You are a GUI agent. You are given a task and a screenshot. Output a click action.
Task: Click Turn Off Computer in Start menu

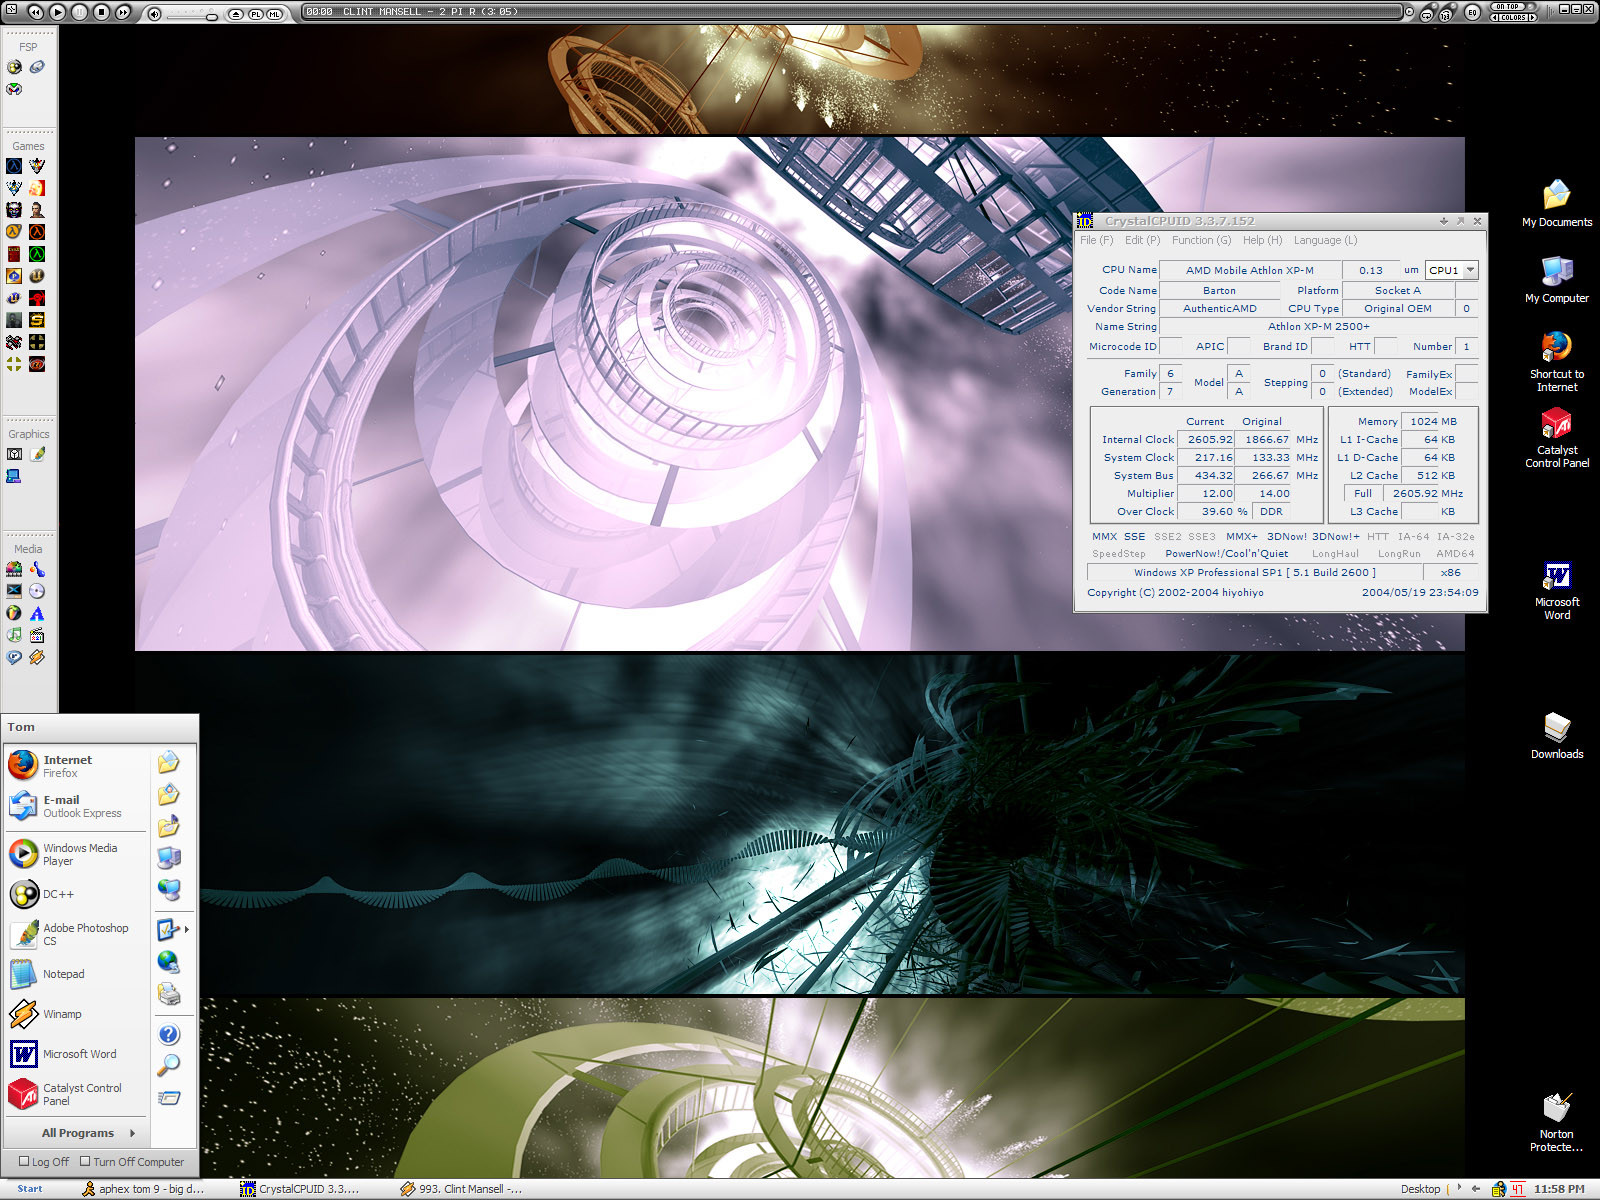tap(132, 1162)
